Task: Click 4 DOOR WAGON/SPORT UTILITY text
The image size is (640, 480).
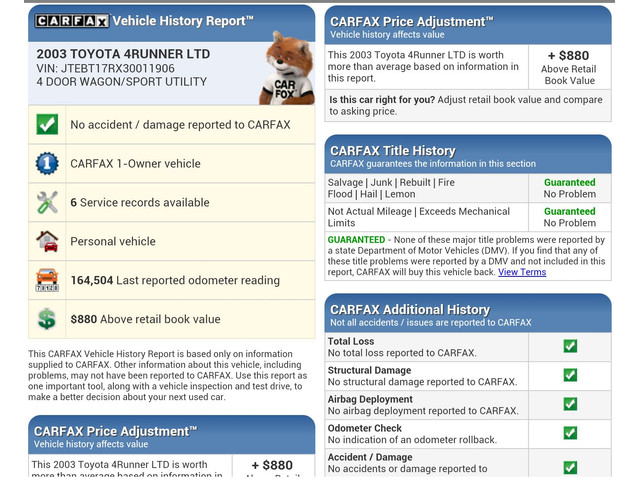Action: (122, 82)
